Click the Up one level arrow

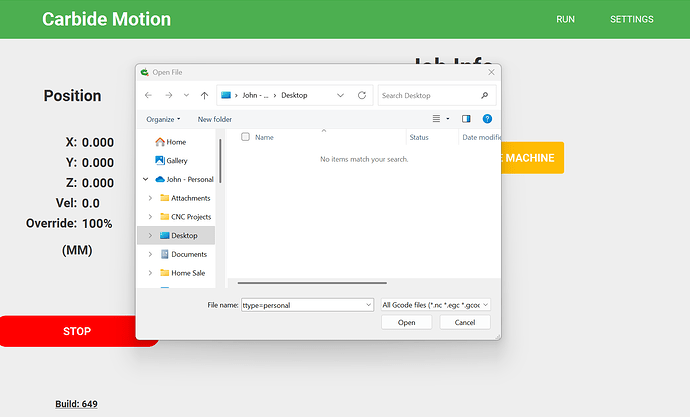point(204,95)
